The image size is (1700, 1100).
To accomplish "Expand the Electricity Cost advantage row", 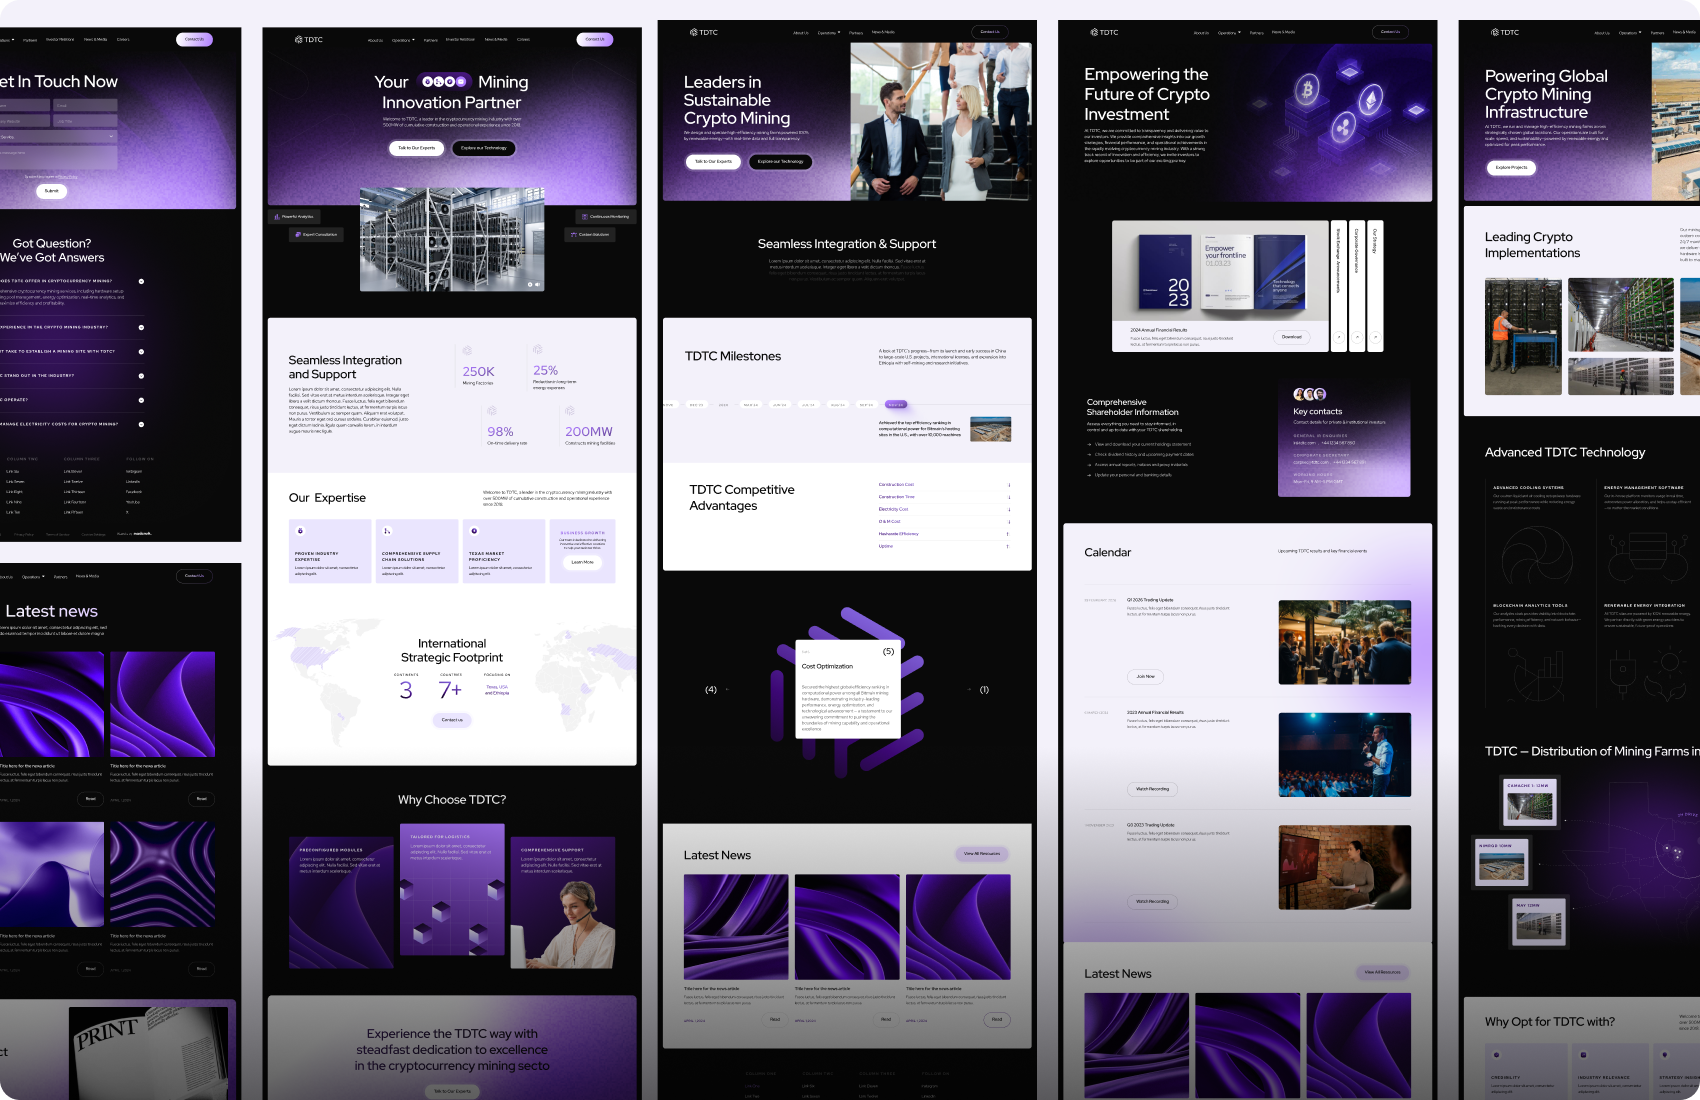I will [944, 509].
